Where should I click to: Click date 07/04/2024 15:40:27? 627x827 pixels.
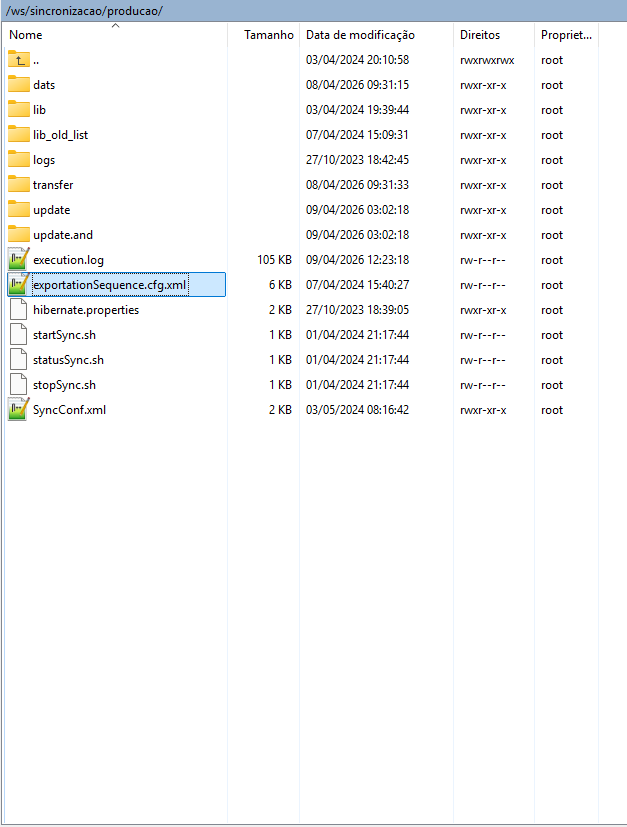(x=358, y=285)
